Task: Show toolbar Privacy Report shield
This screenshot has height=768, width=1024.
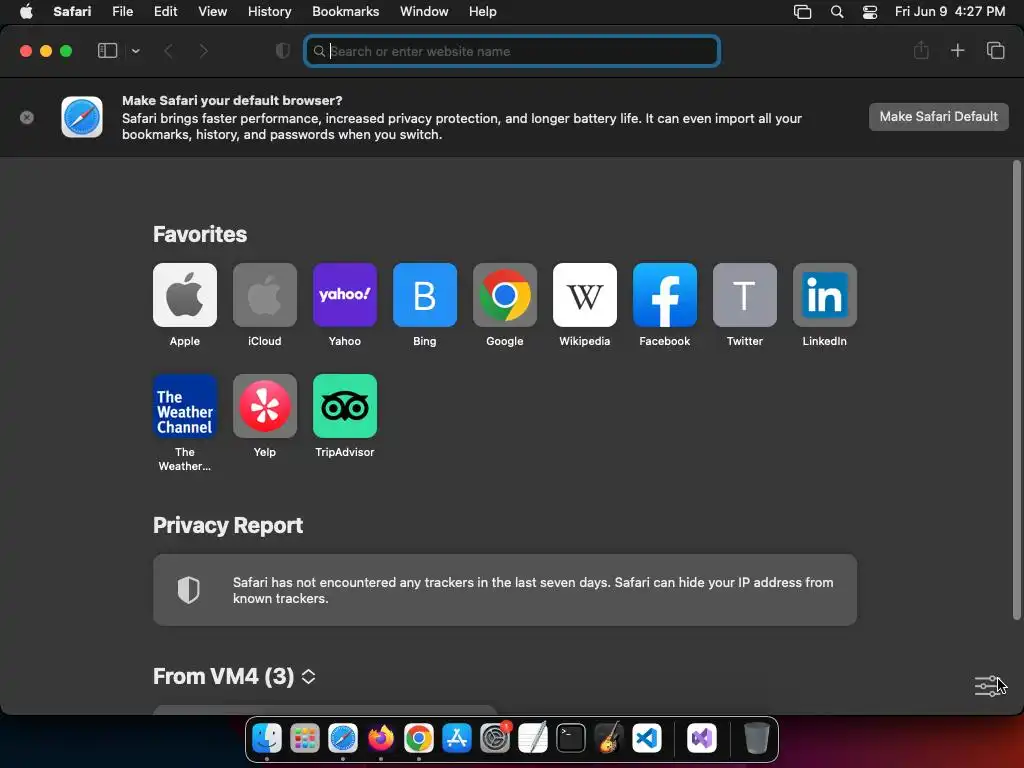Action: 283,51
